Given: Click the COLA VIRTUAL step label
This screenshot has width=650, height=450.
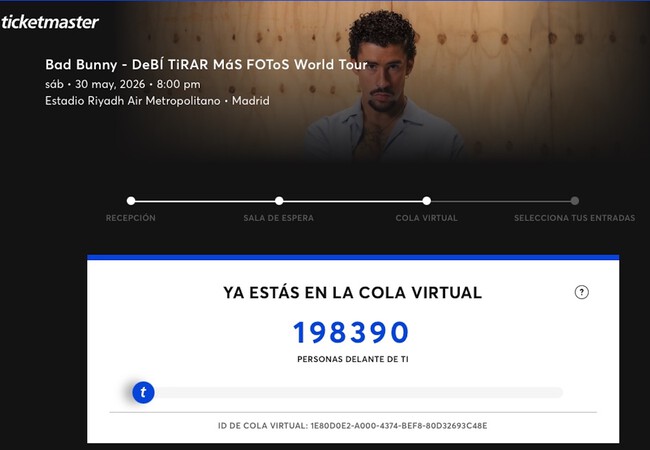Looking at the screenshot, I should 427,218.
